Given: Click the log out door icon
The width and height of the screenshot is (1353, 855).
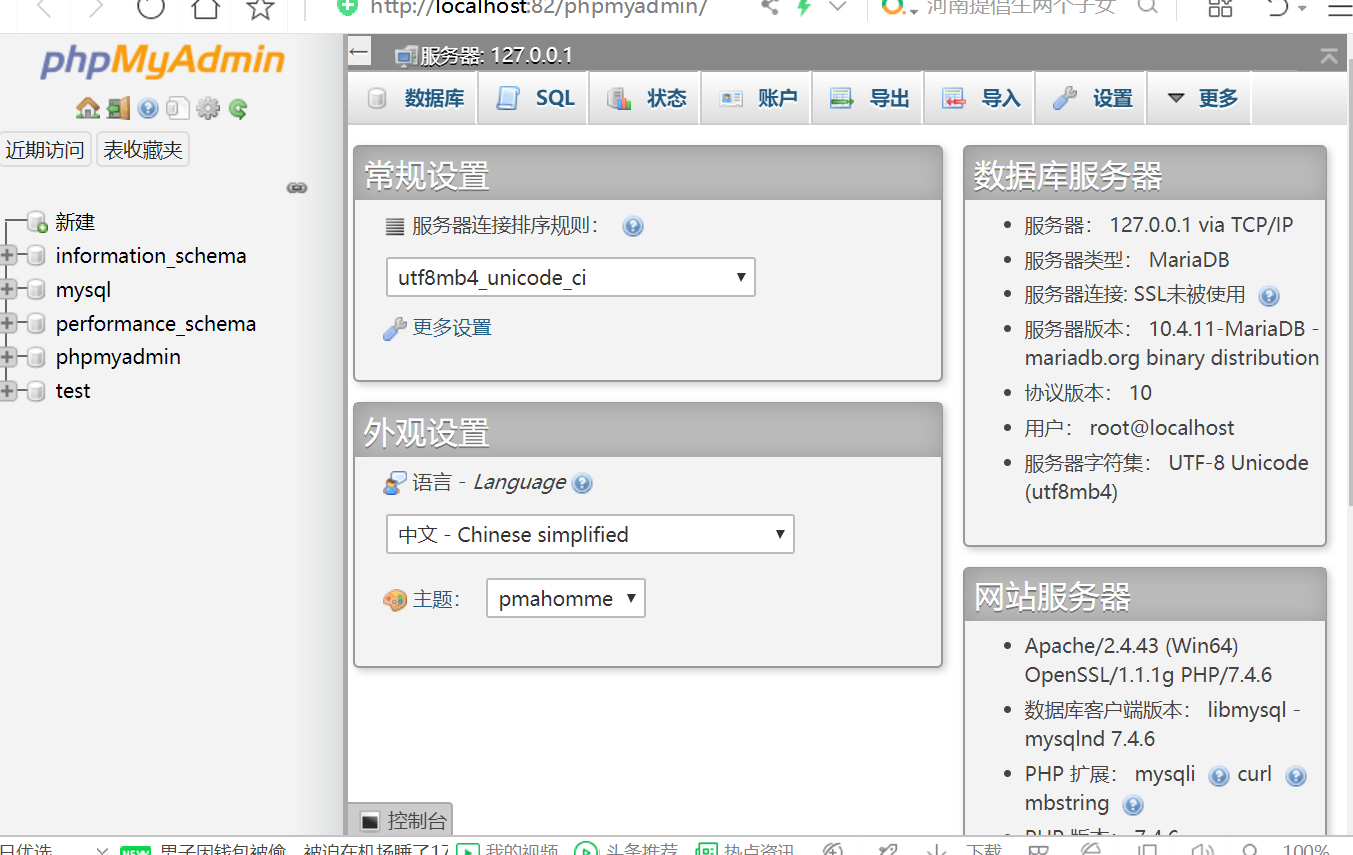Looking at the screenshot, I should (x=118, y=108).
